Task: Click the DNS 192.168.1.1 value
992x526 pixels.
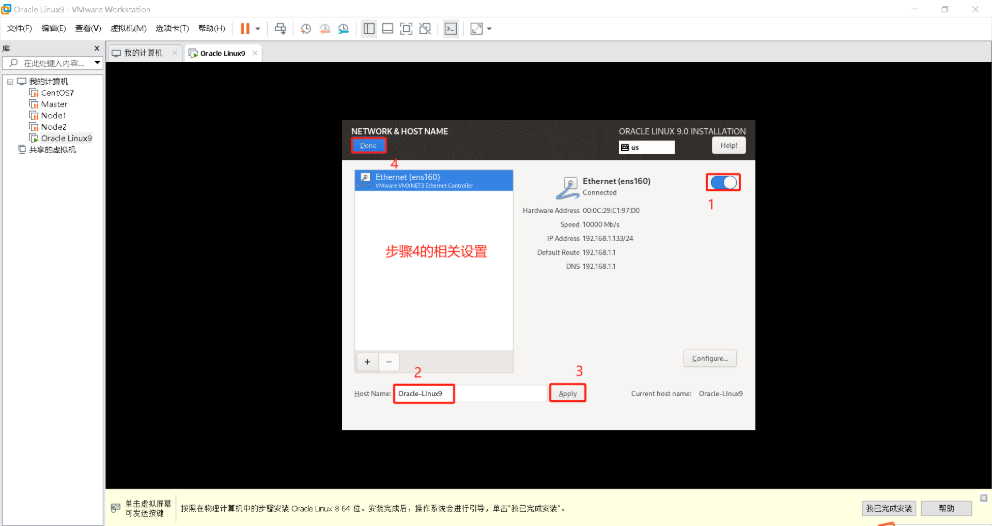Action: tap(599, 266)
